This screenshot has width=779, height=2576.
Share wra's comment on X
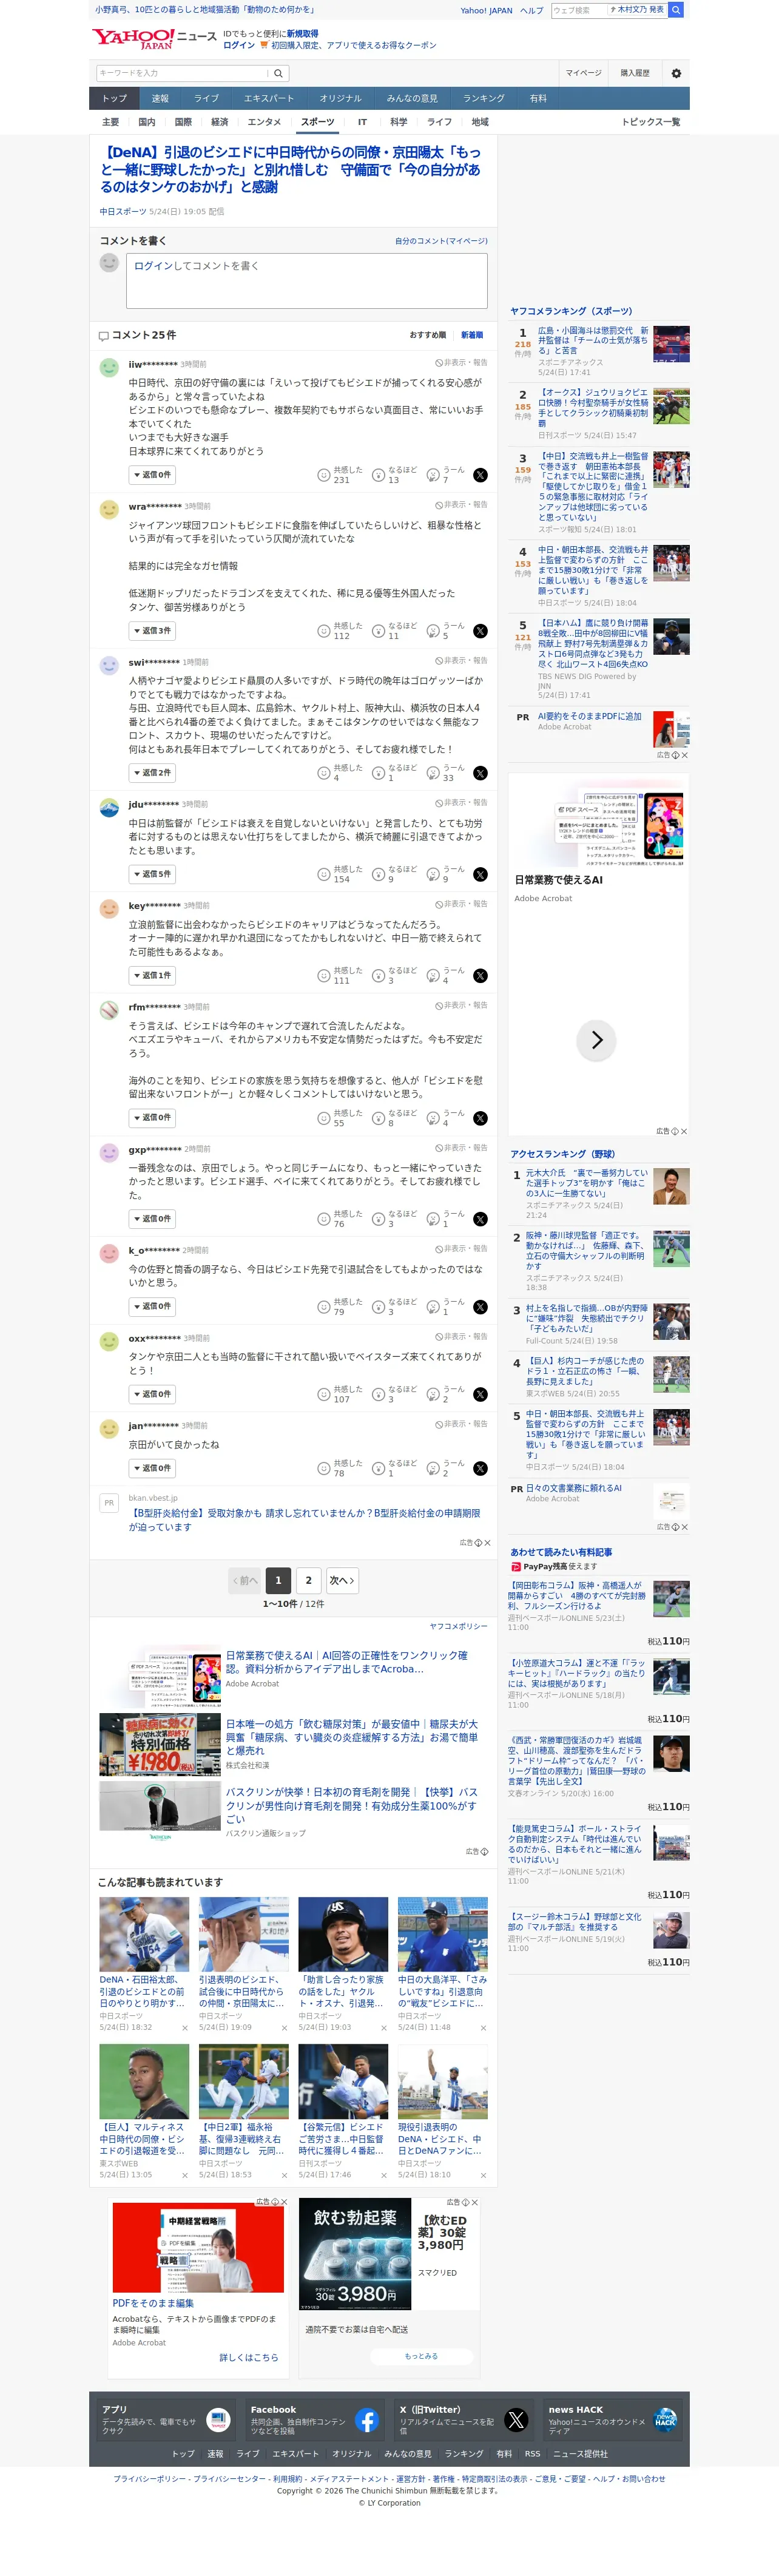480,631
